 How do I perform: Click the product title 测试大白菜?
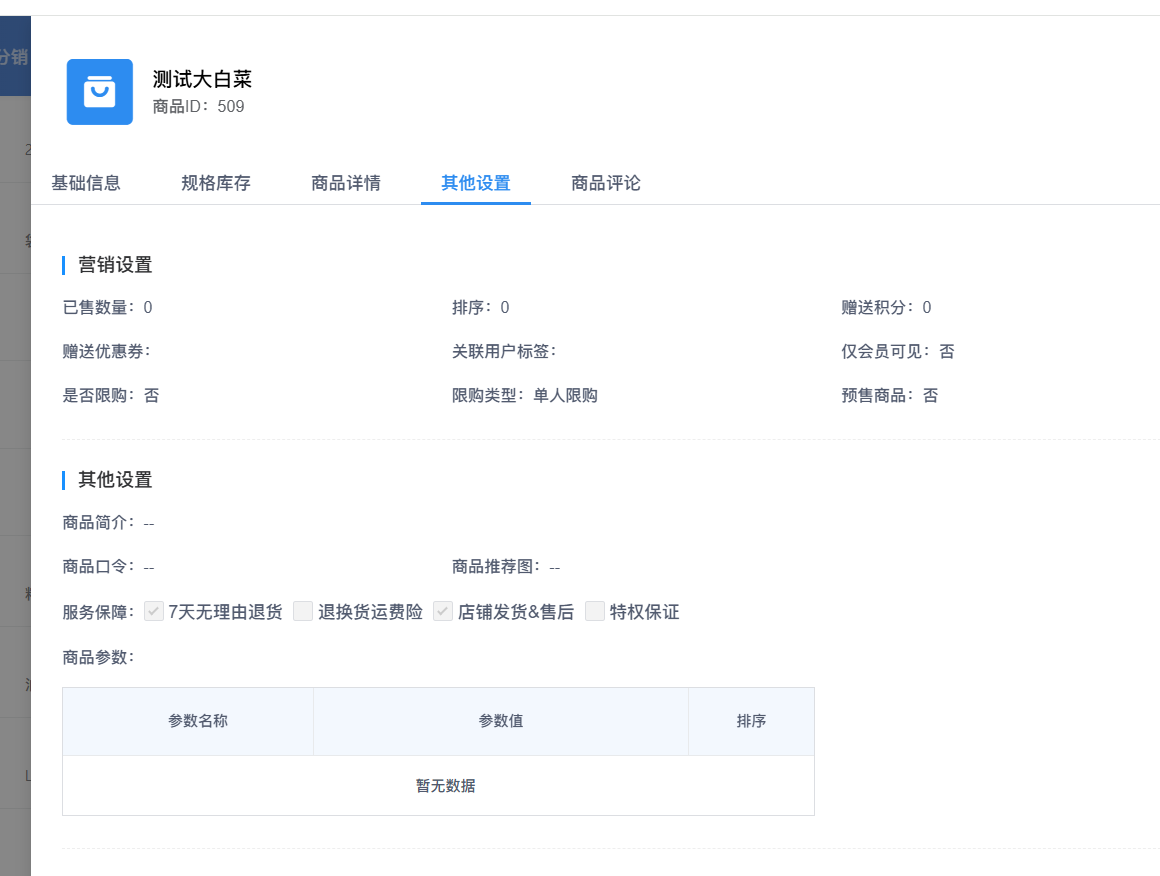[202, 79]
